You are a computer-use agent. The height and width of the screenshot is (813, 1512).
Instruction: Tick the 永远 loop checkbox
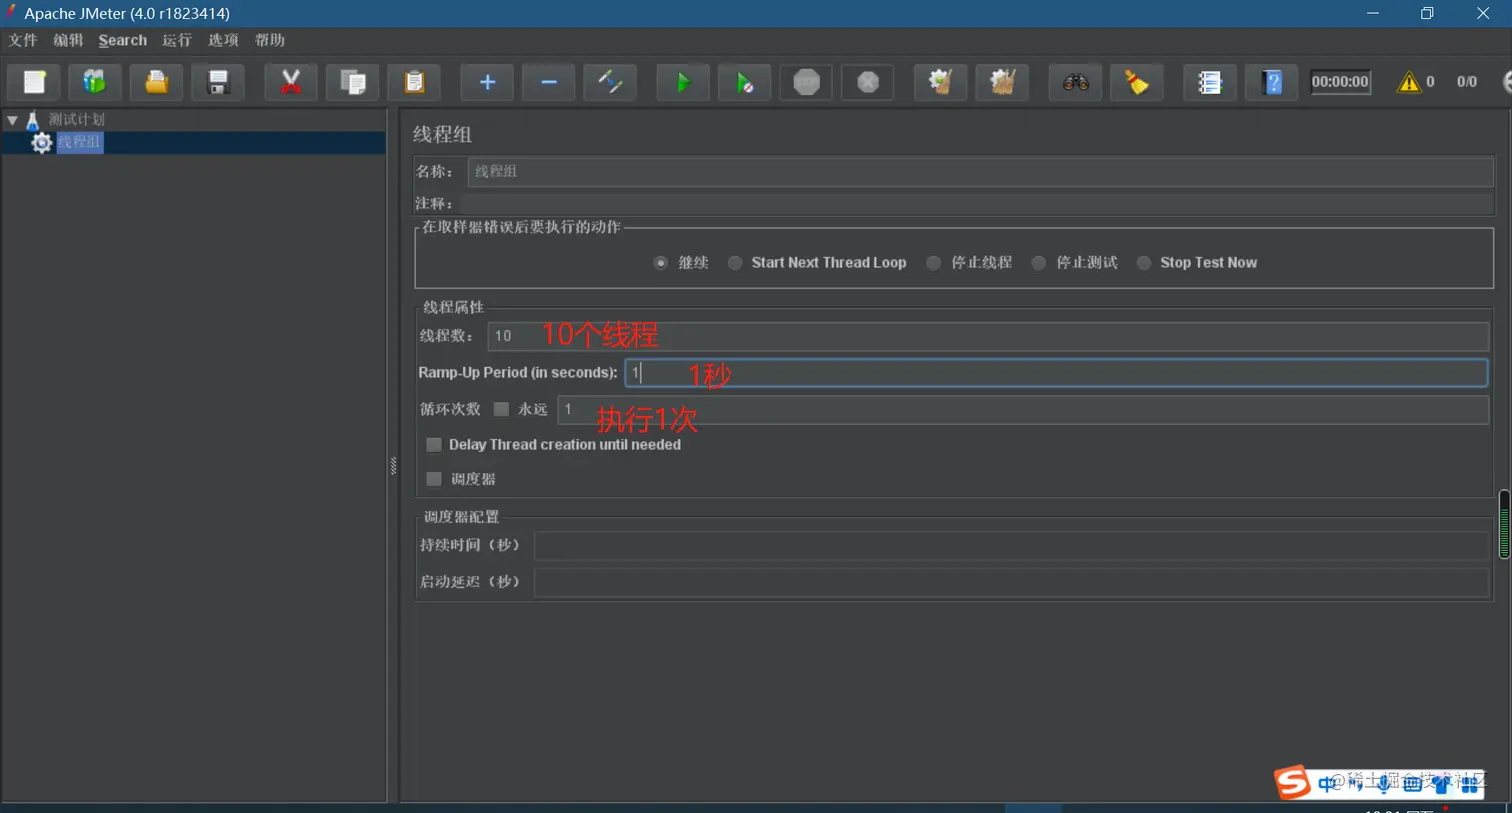point(501,409)
